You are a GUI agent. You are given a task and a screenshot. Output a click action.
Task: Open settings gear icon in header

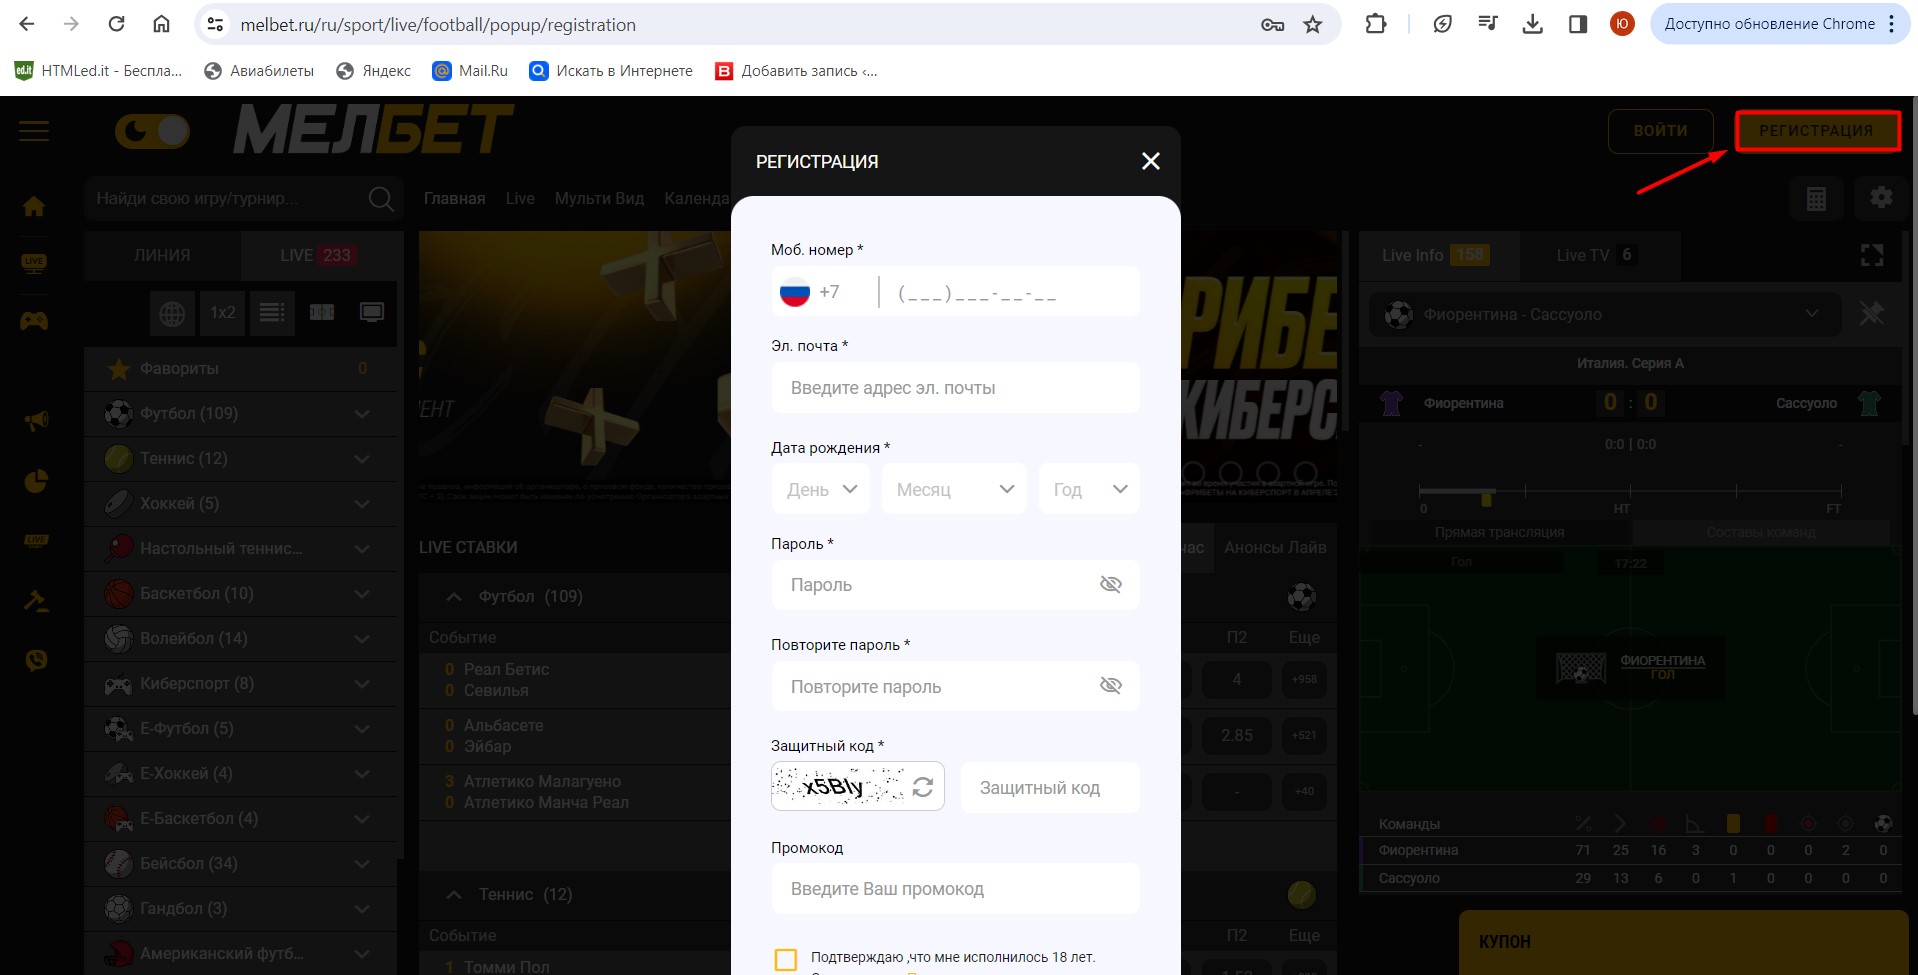click(1880, 198)
